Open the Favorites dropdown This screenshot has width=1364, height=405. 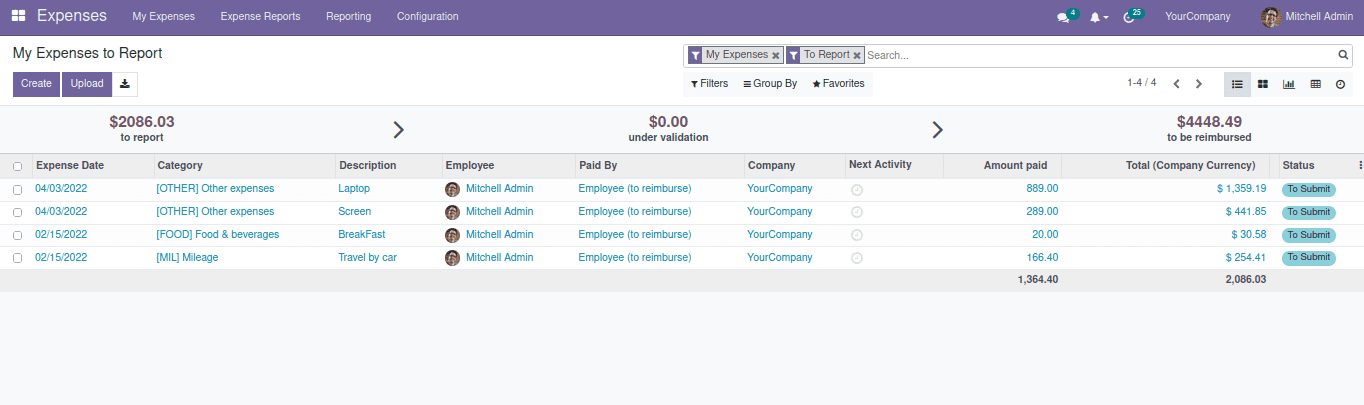[838, 84]
